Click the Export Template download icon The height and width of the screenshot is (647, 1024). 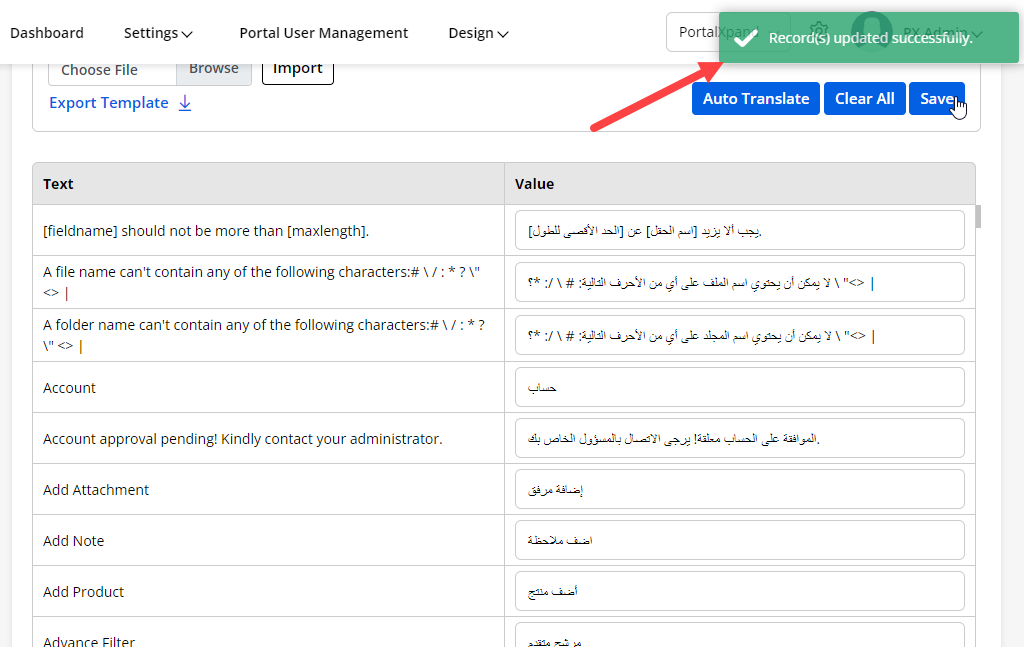pyautogui.click(x=185, y=103)
